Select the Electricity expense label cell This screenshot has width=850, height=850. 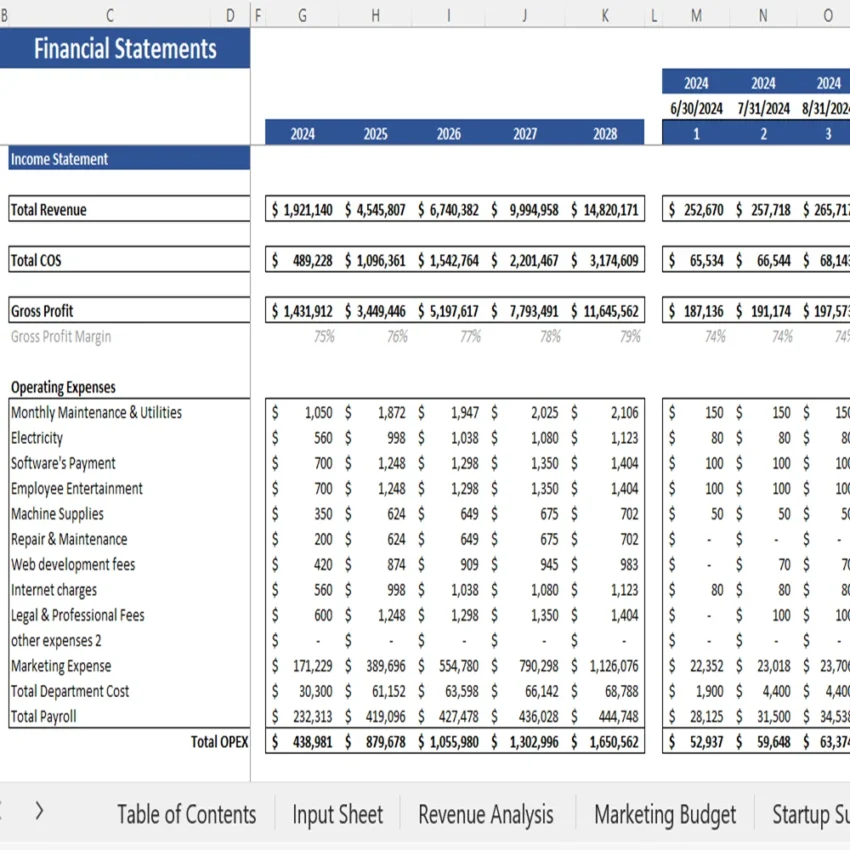pos(36,437)
